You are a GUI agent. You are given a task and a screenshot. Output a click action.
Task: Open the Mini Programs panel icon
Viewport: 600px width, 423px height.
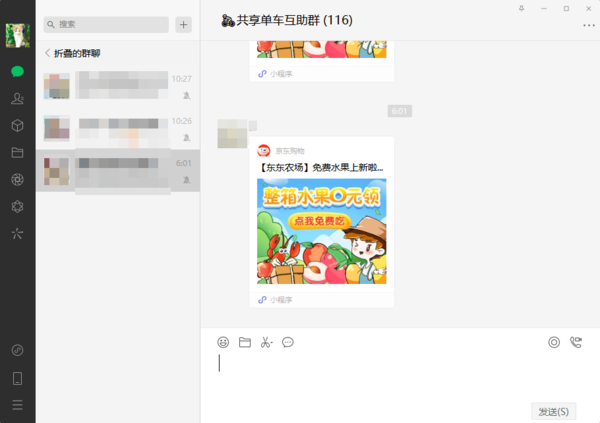click(x=17, y=350)
